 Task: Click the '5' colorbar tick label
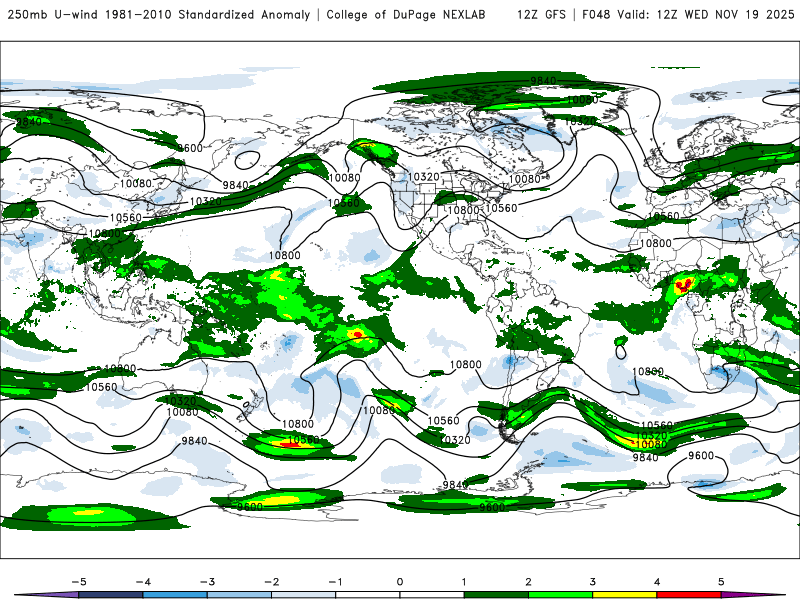tap(721, 582)
